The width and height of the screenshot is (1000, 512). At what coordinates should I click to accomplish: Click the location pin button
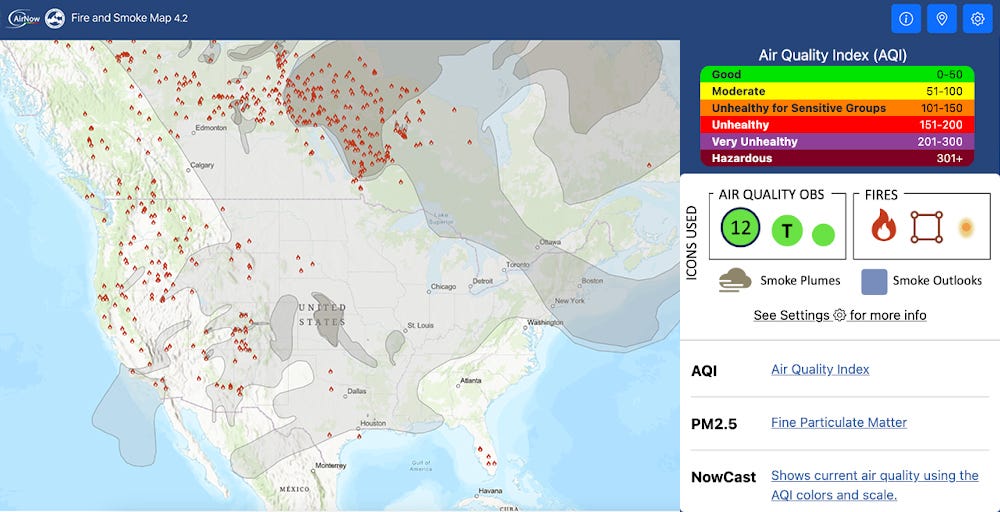click(x=941, y=19)
